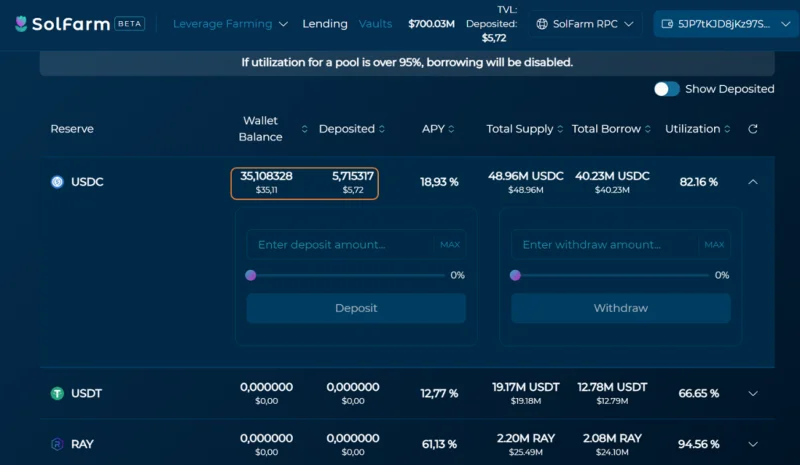Click the 19.17M USDT total supply
Screen dimensions: 800x465
click(526, 387)
